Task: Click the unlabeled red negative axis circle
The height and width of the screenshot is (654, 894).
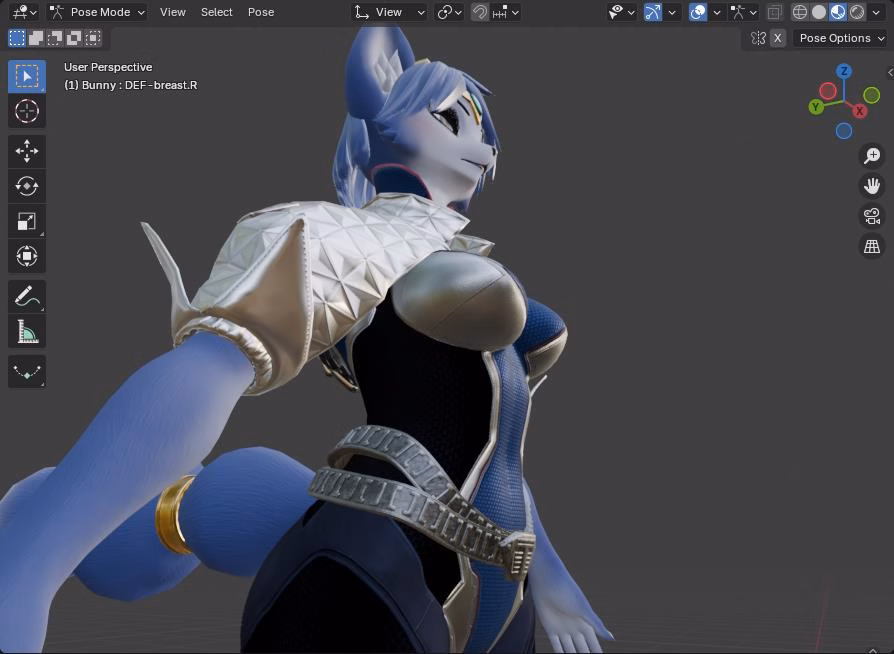Action: coord(828,91)
